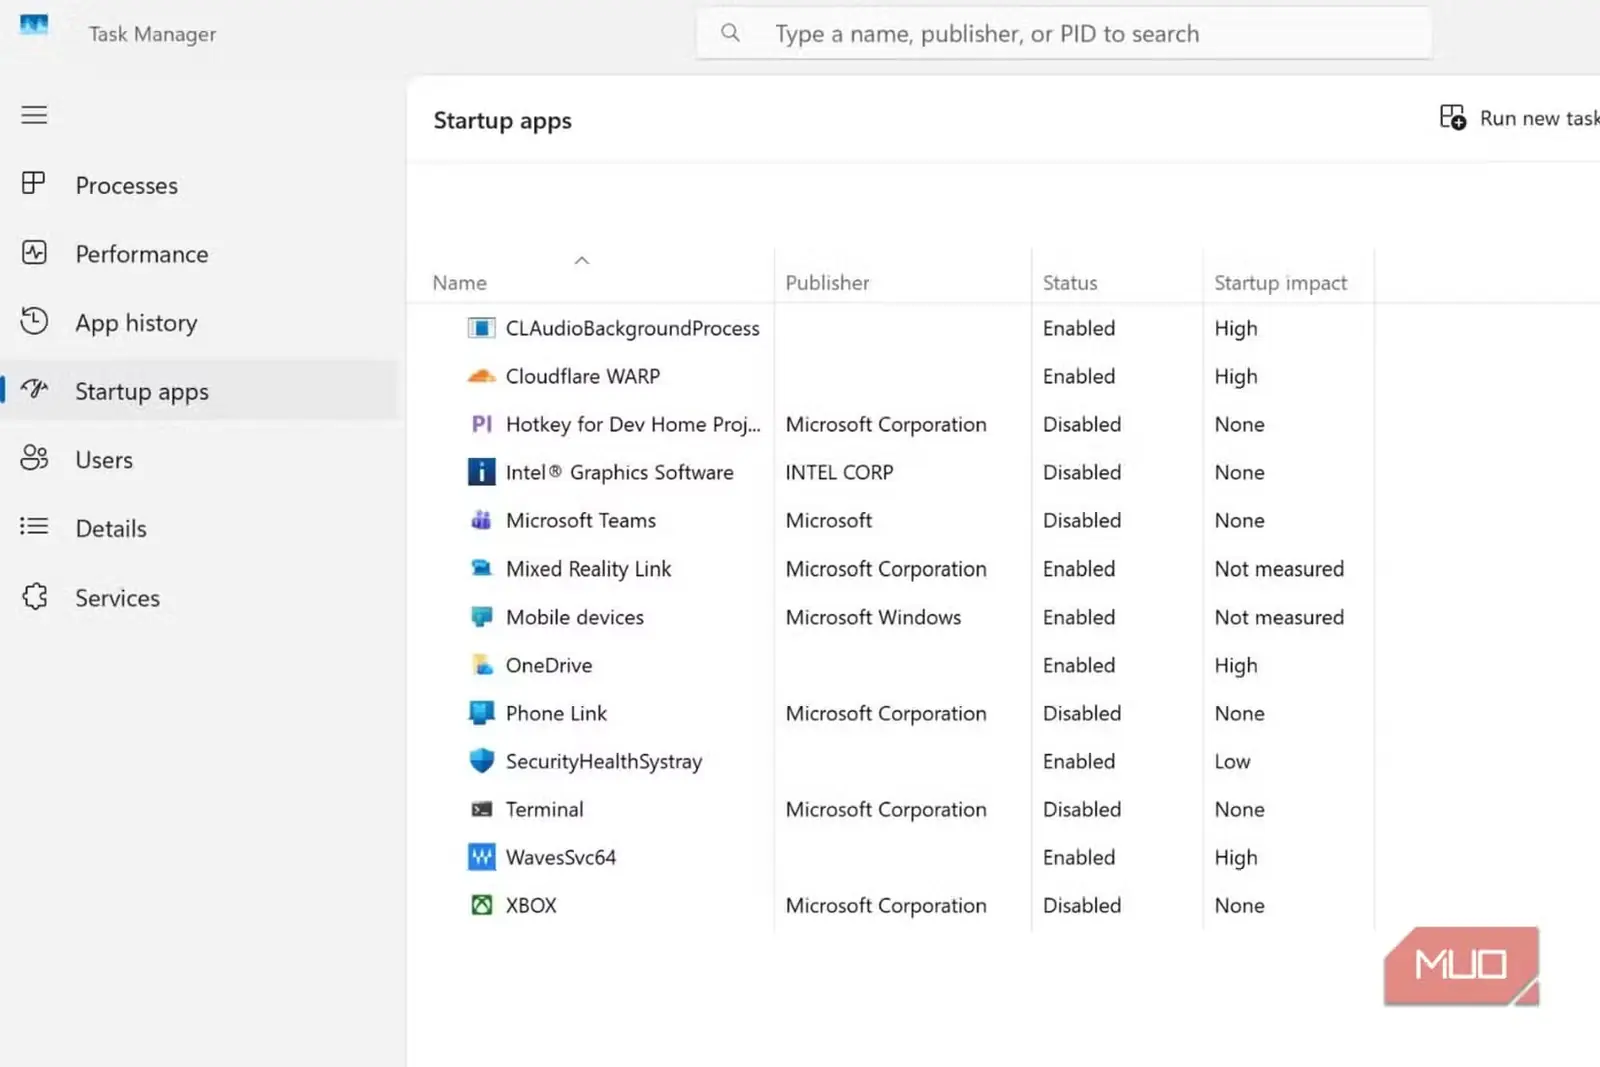Select the Cloudflare WARP entry
Viewport: 1600px width, 1067px height.
[582, 376]
